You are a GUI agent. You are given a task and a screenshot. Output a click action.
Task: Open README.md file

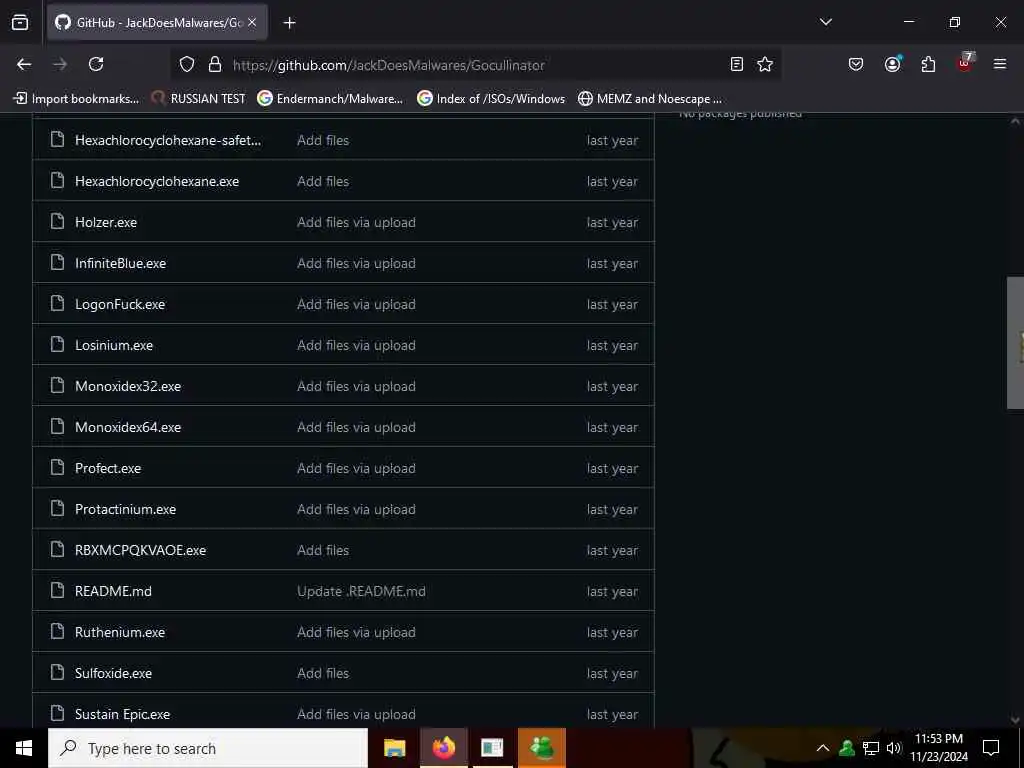tap(113, 592)
